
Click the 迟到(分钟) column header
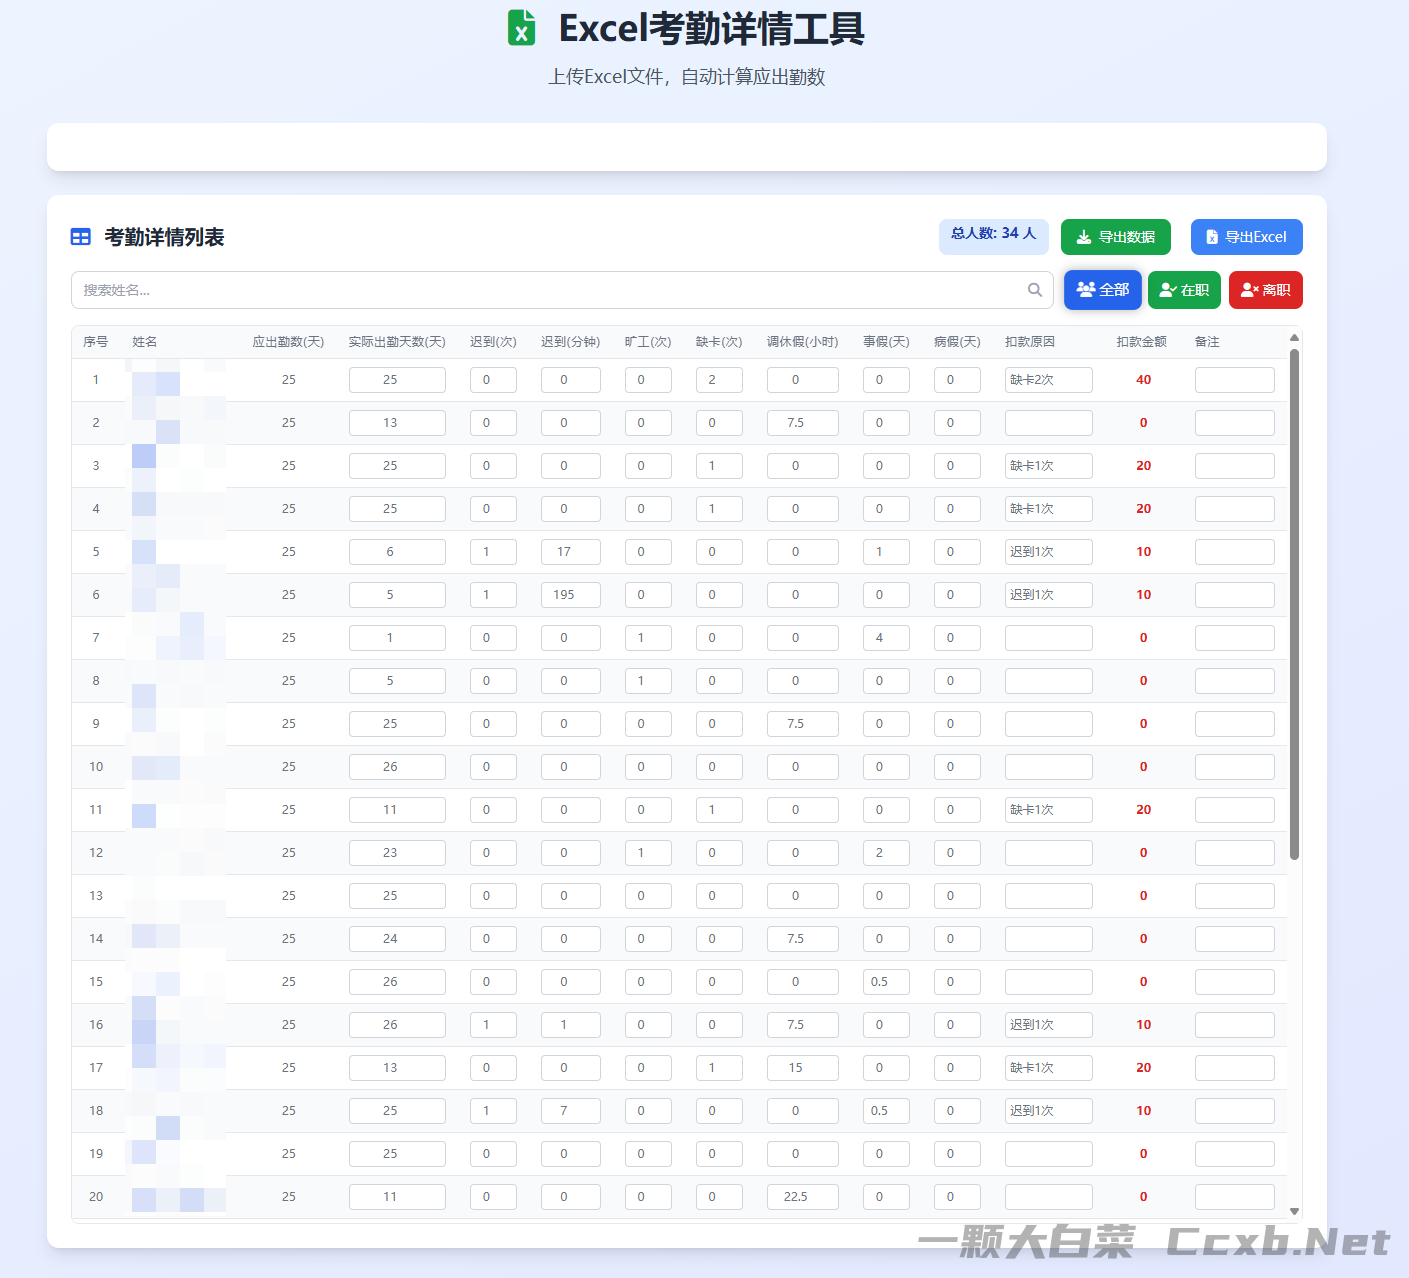tap(570, 342)
